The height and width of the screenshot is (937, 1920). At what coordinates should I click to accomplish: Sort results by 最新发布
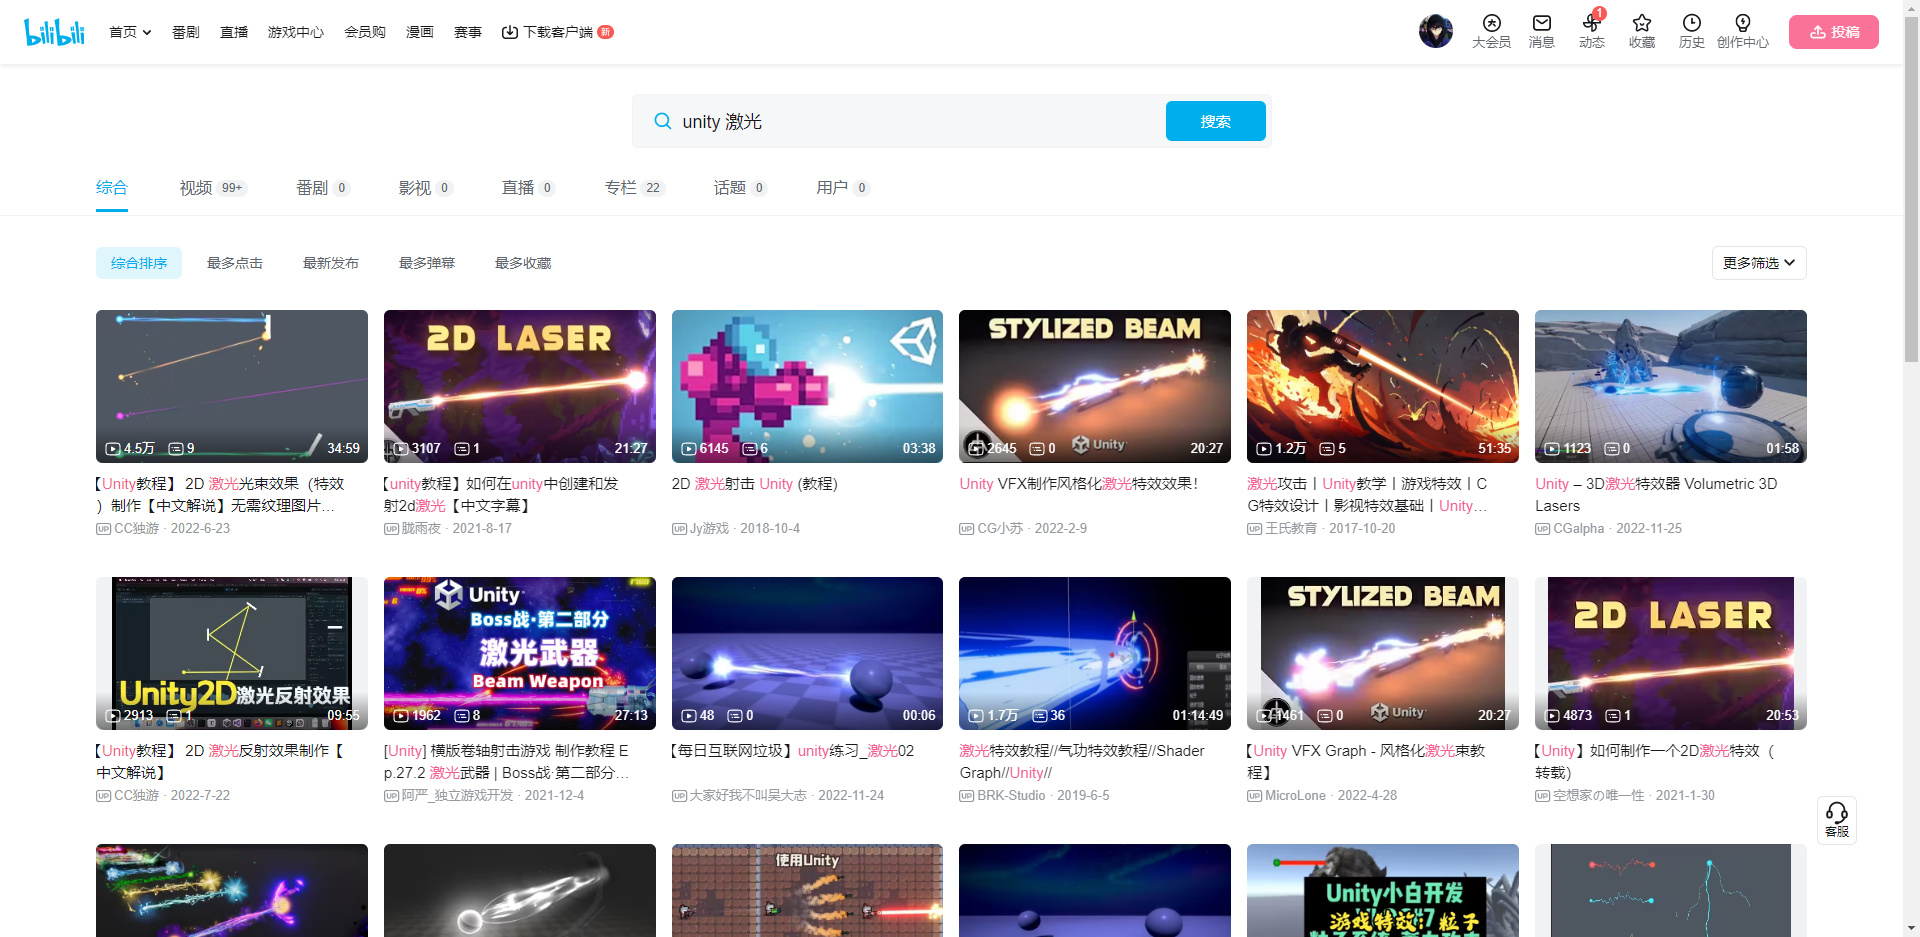[331, 263]
